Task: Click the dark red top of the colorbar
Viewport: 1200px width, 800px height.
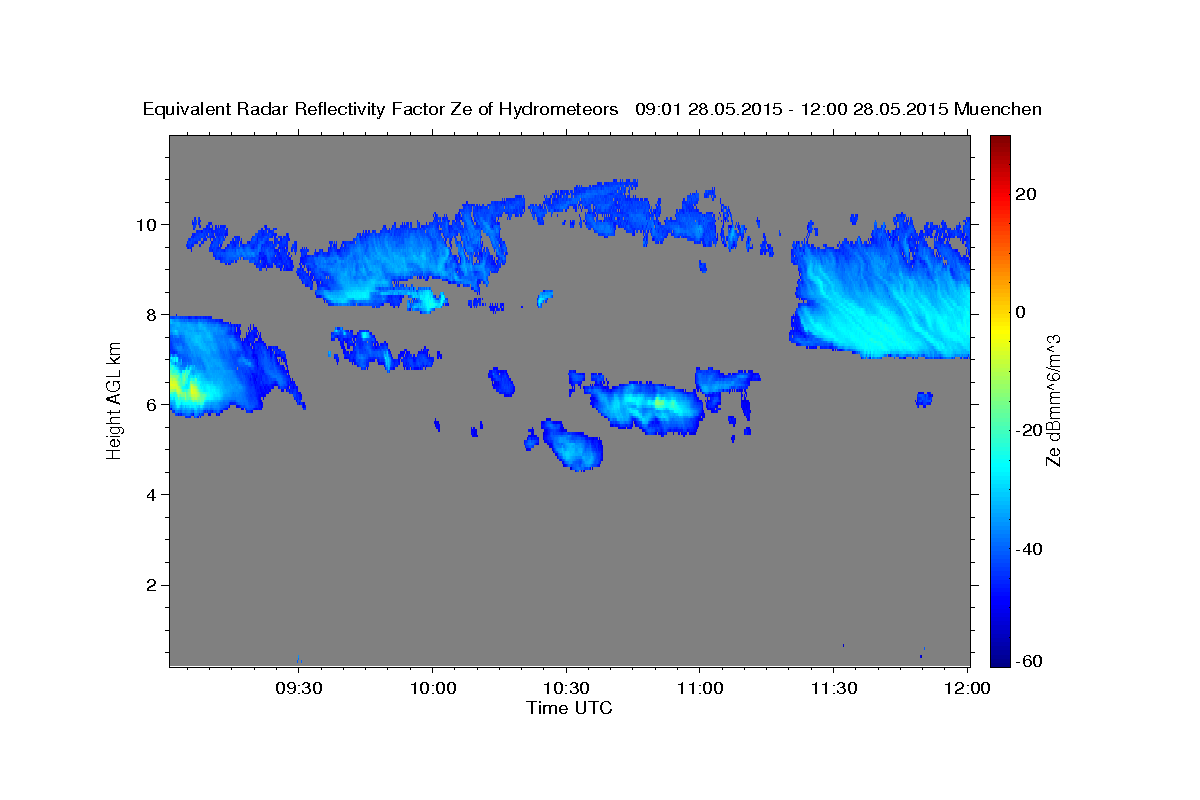Action: click(1002, 142)
